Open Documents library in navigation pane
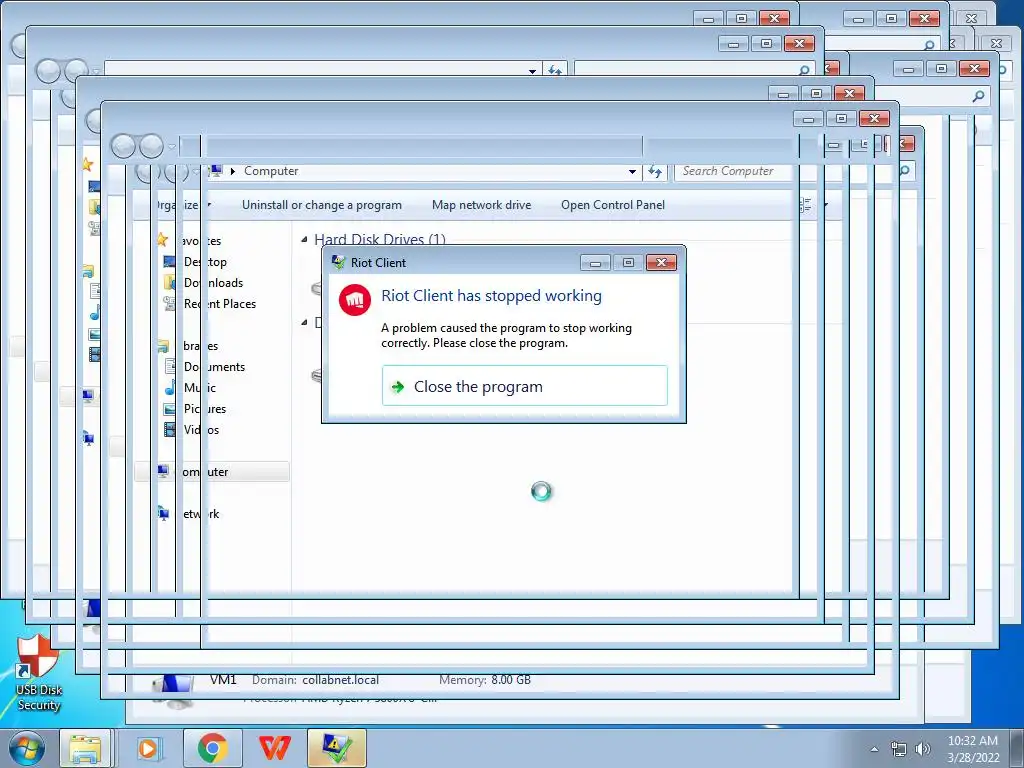Viewport: 1024px width, 768px height. (x=214, y=367)
